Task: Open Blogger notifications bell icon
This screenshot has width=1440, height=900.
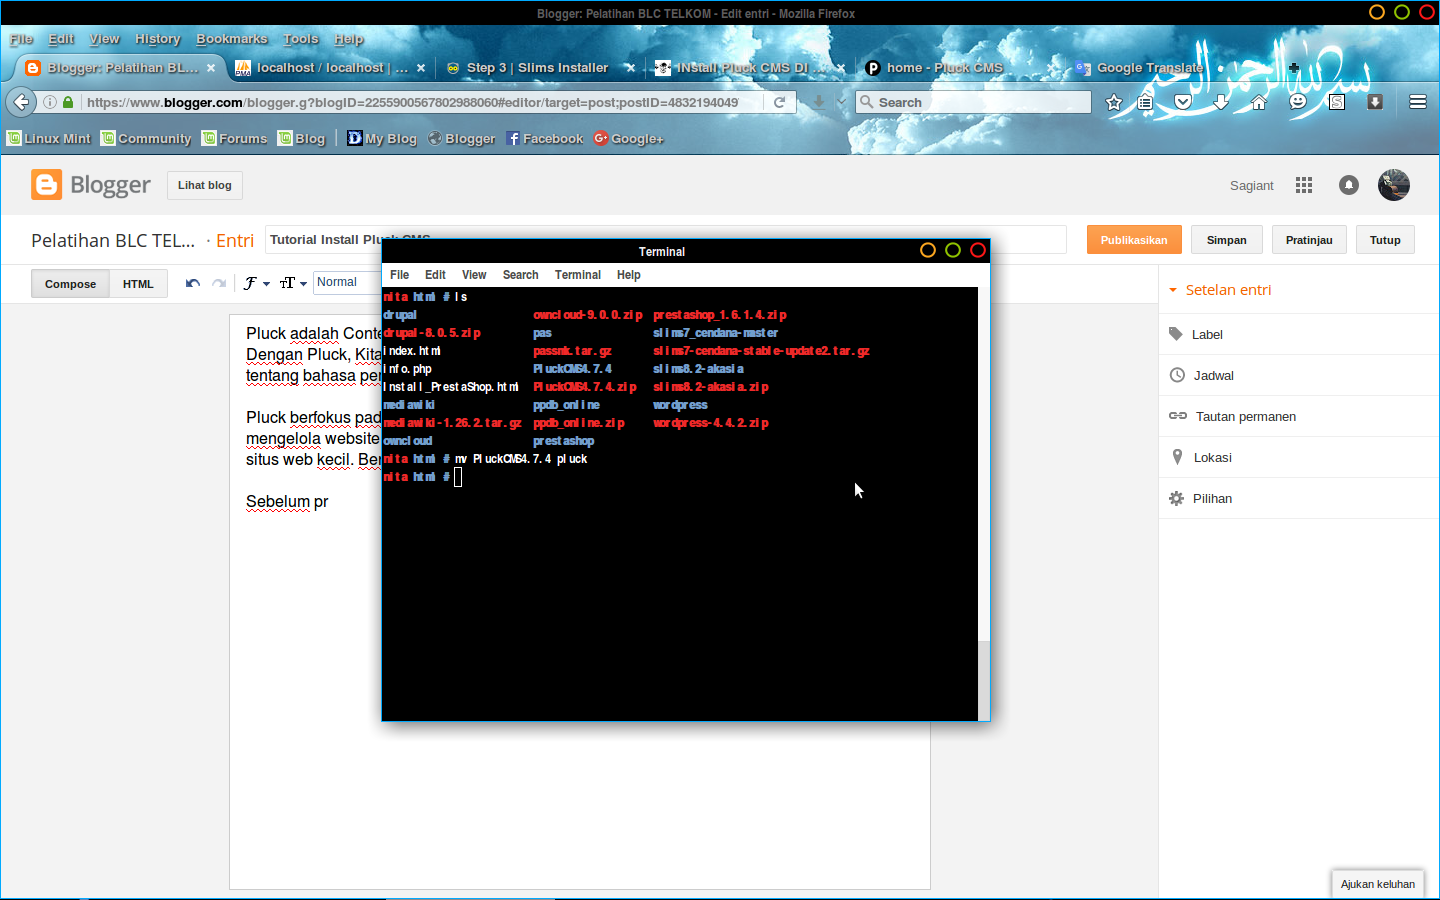Action: click(1349, 185)
